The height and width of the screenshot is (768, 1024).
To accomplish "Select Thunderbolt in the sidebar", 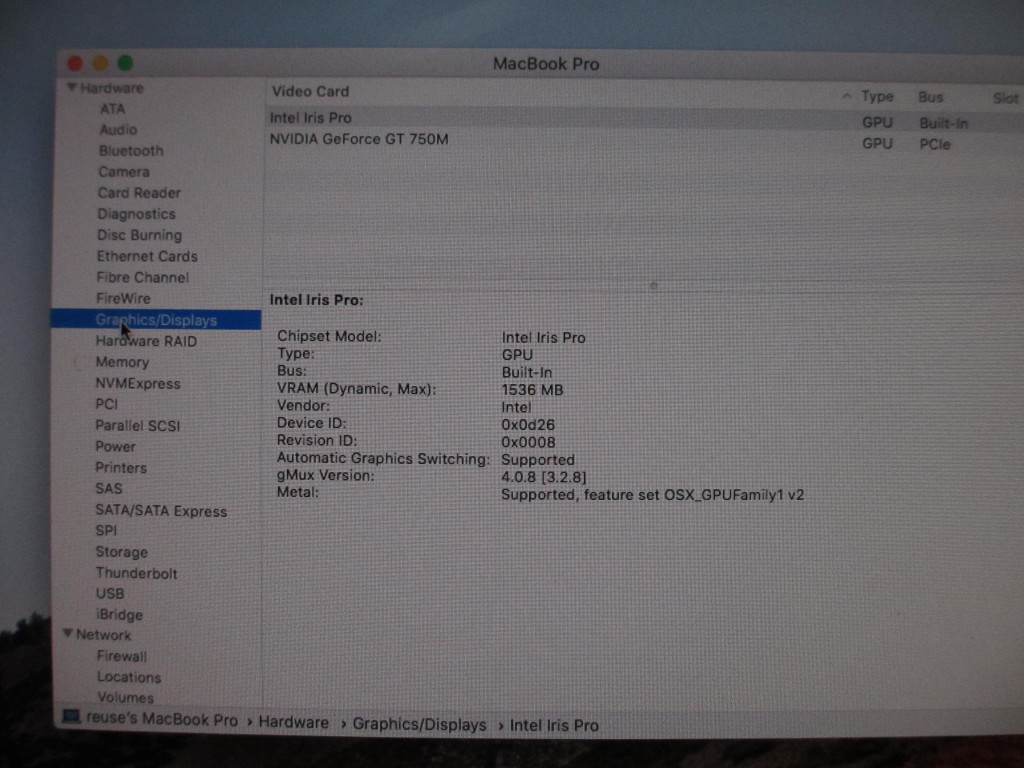I will [136, 573].
